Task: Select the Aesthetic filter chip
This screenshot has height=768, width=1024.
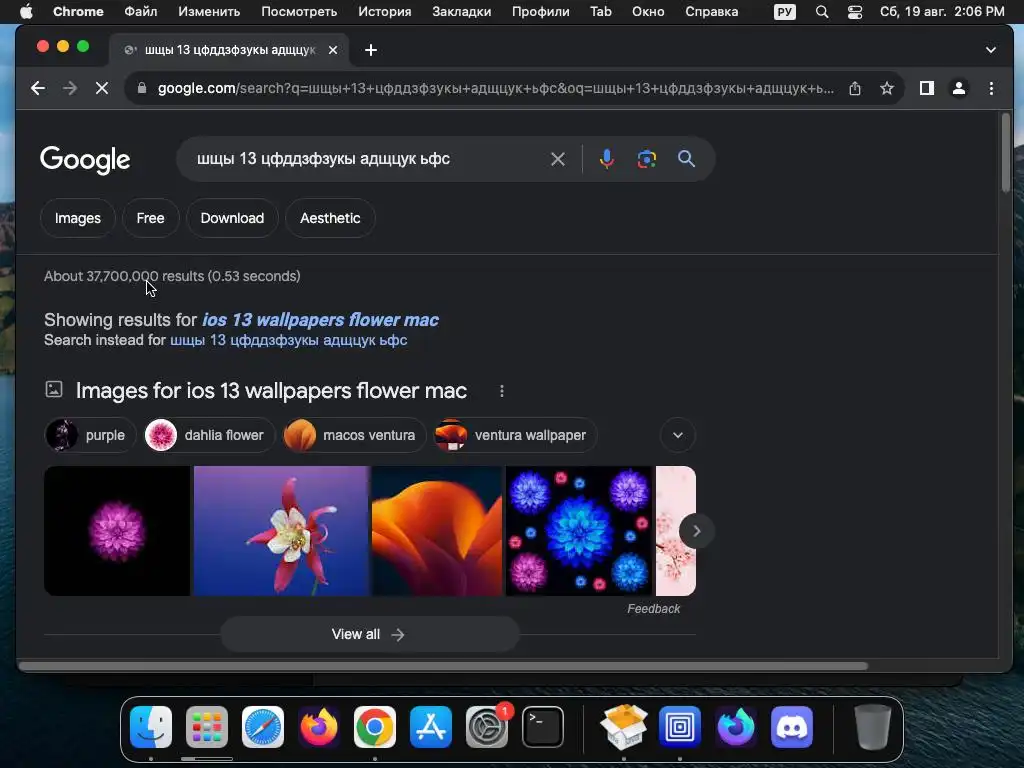Action: click(330, 218)
